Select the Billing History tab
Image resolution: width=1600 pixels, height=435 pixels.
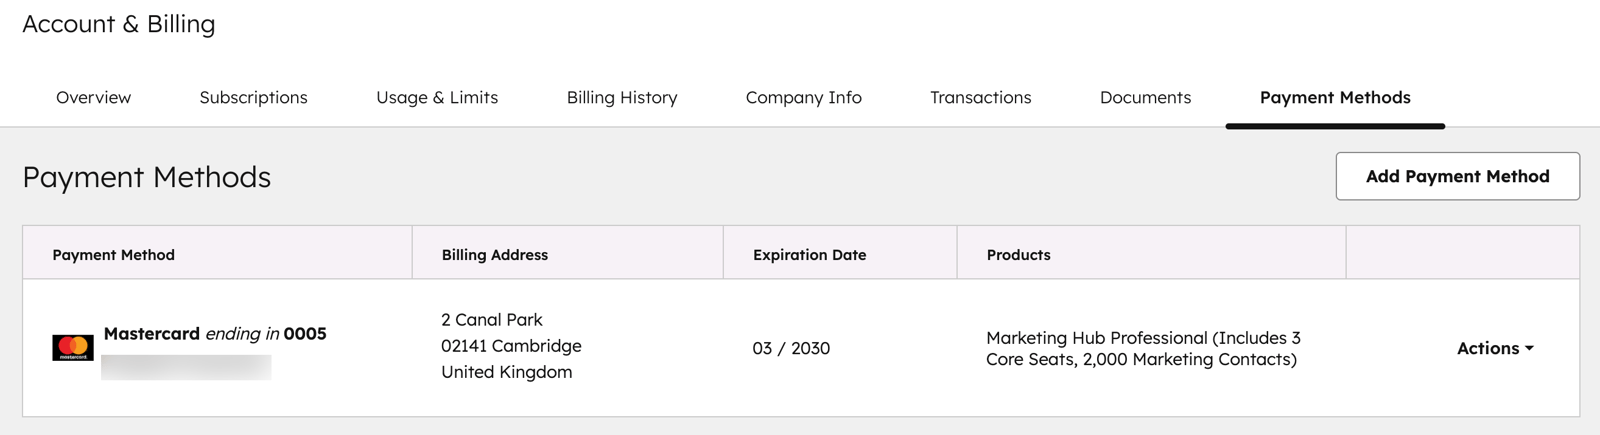click(622, 97)
